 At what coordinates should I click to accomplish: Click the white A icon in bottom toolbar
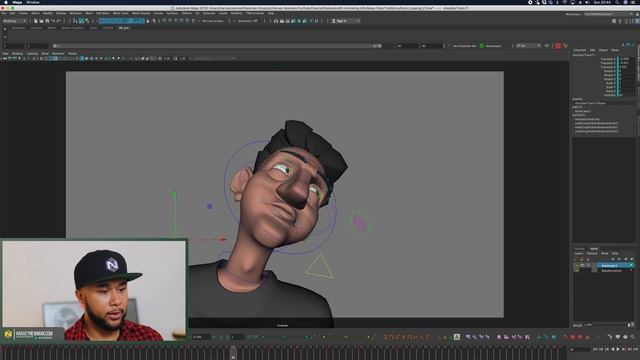[457, 337]
